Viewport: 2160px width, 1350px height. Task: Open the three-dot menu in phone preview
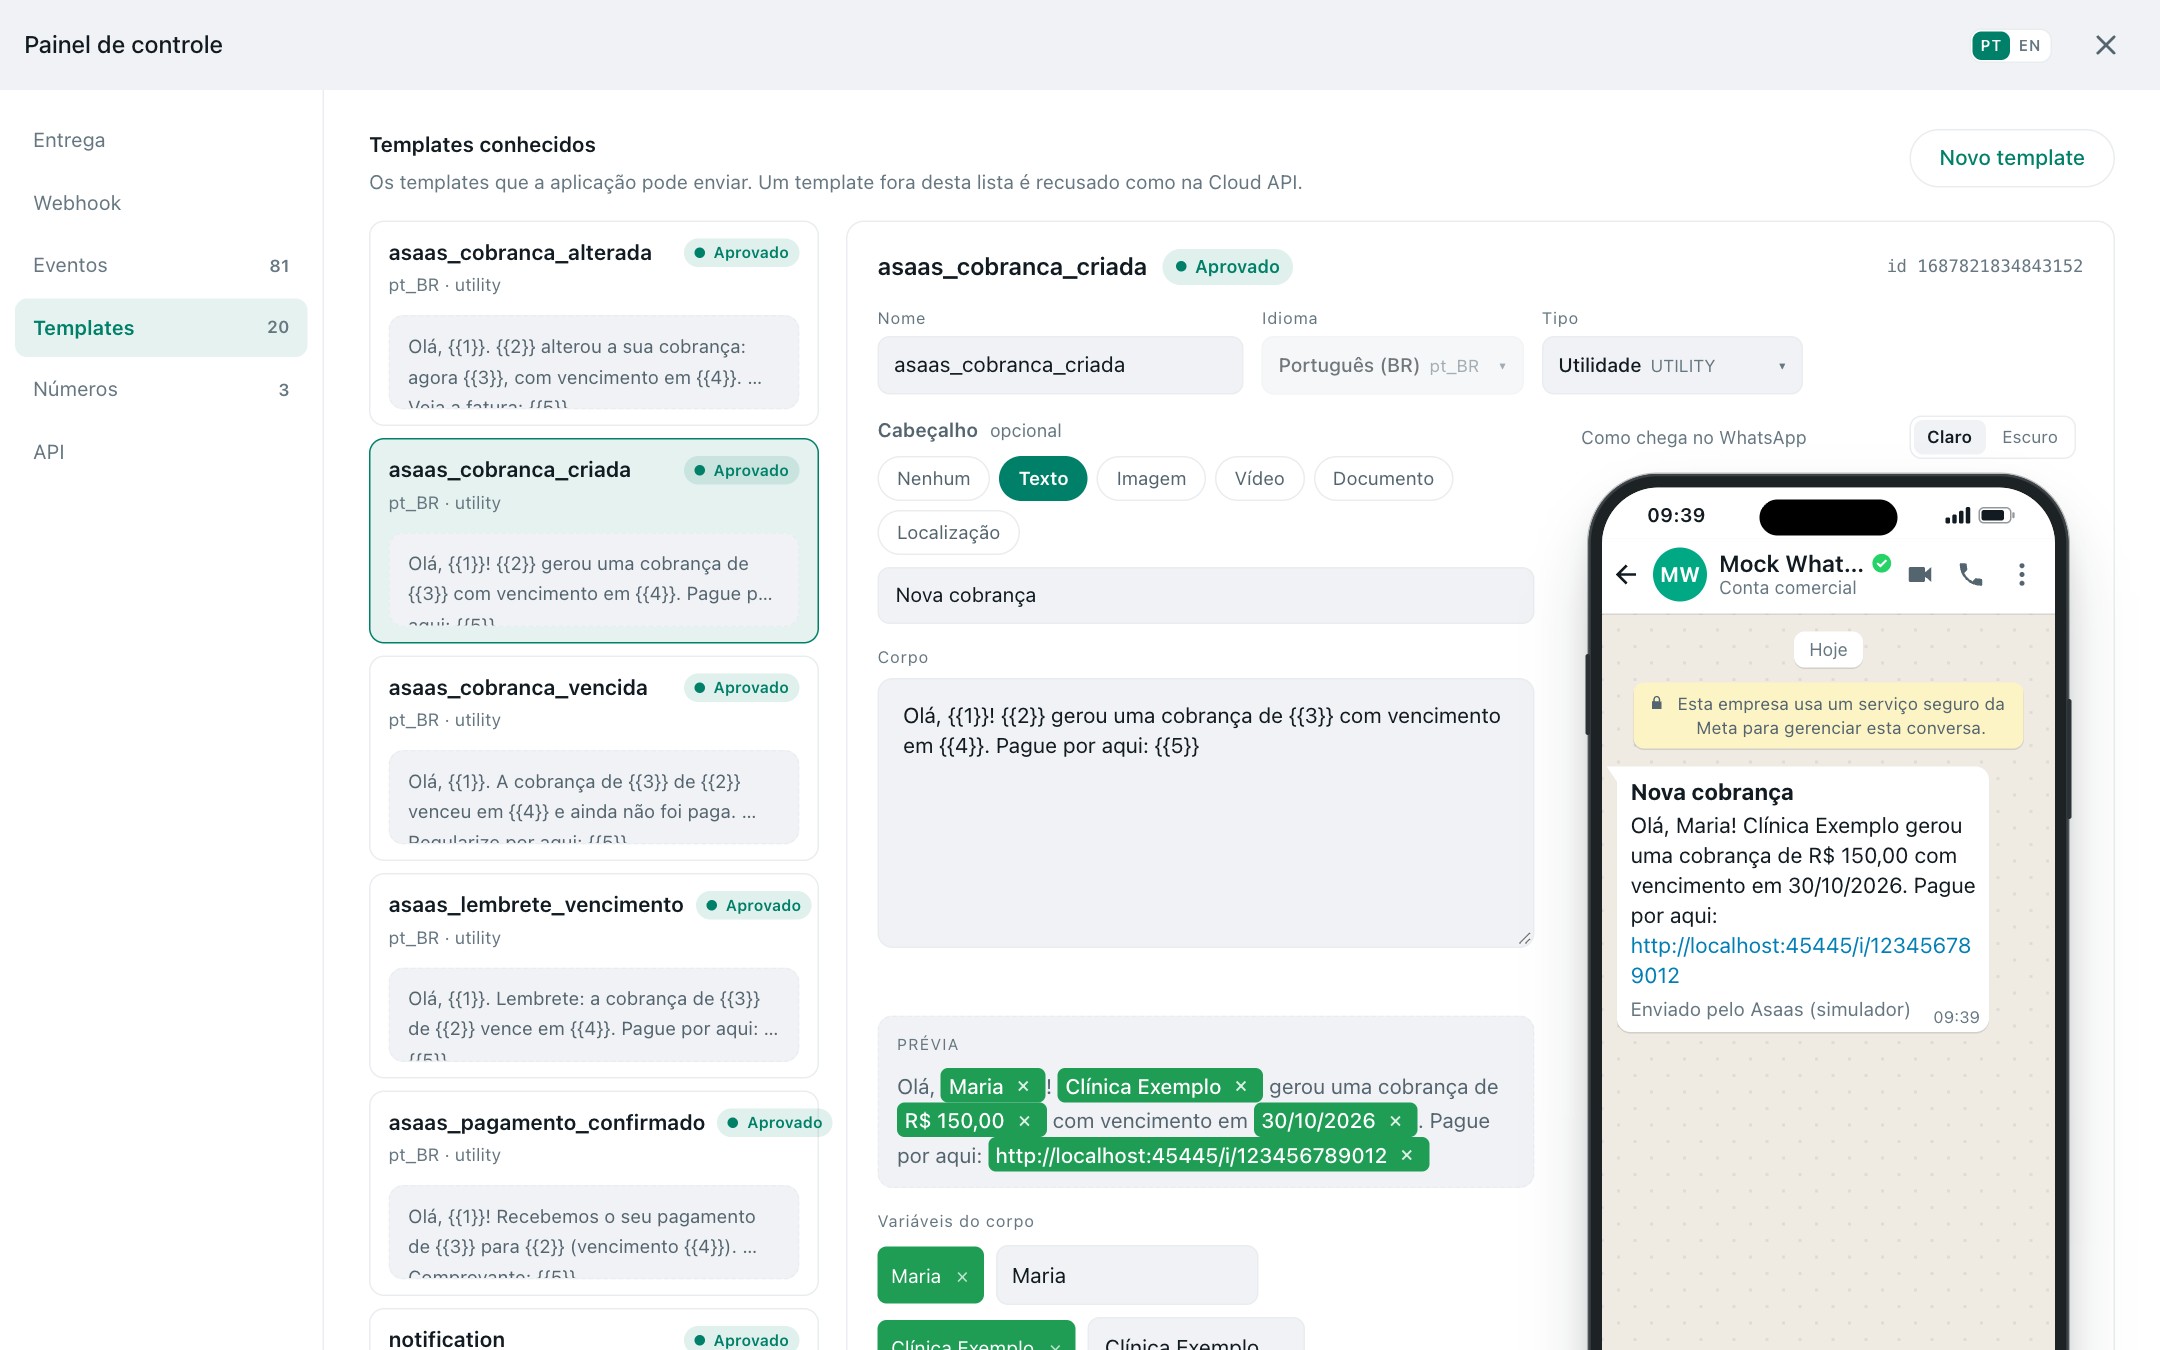click(2022, 574)
